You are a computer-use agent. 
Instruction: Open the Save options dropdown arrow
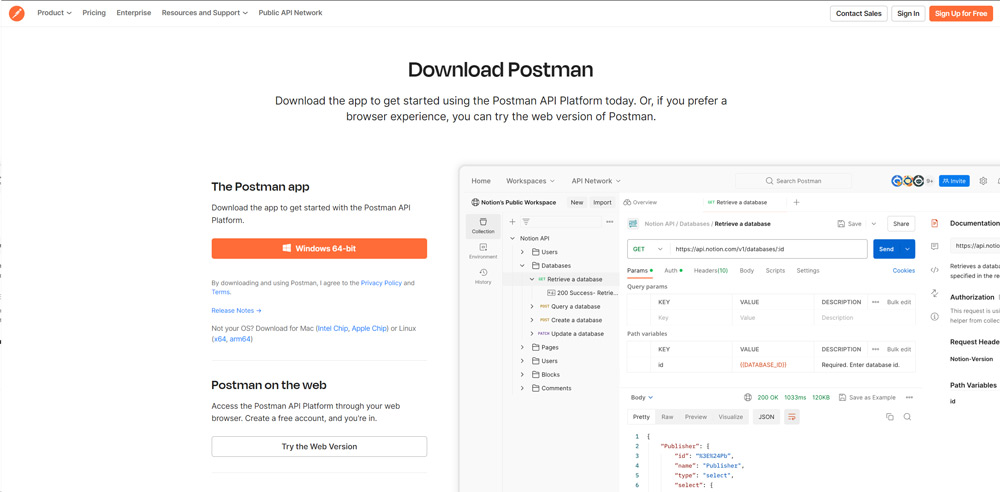coord(874,224)
